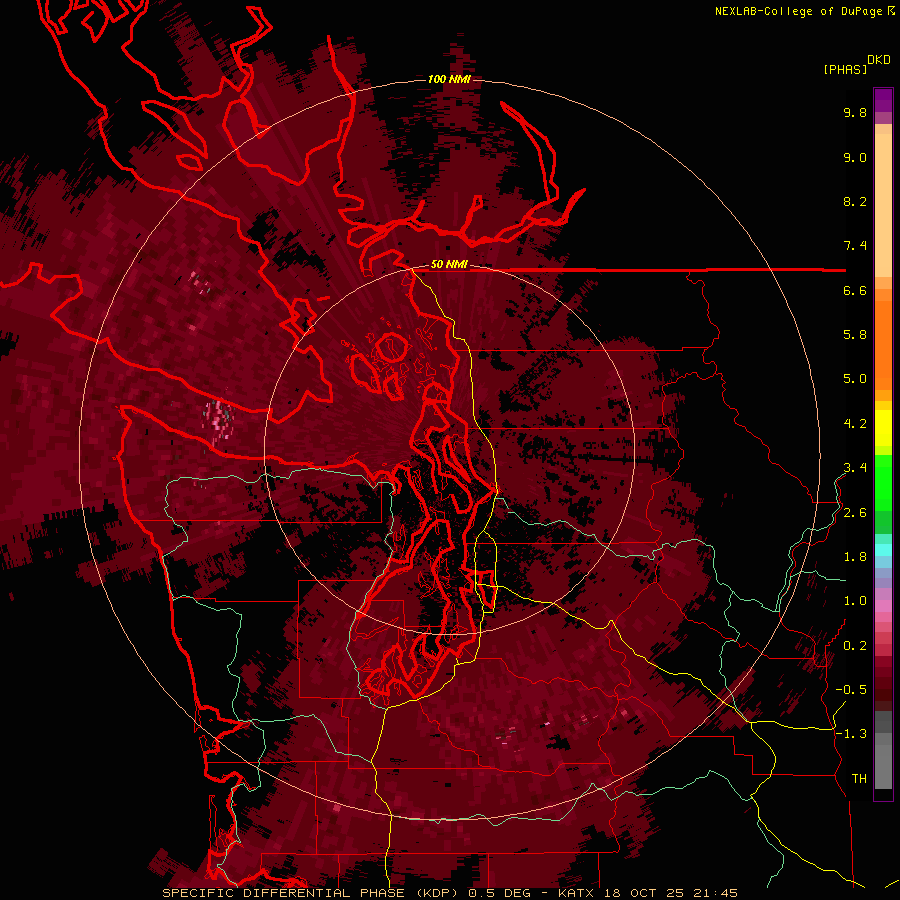This screenshot has height=900, width=900.
Task: Select the 9.8 value on the scale
Action: point(855,112)
